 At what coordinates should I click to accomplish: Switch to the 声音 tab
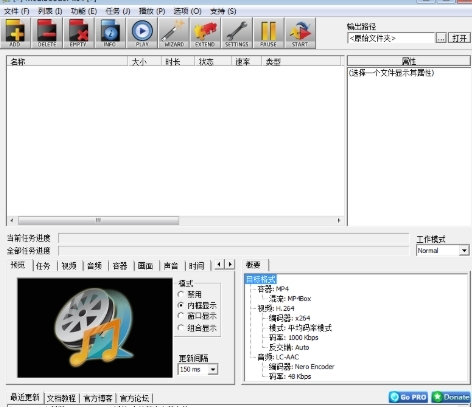point(171,266)
